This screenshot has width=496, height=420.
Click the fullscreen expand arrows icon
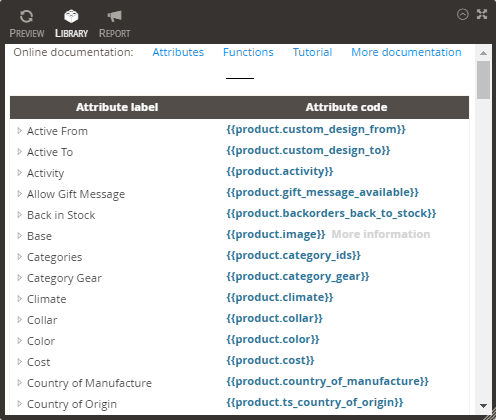pos(482,14)
